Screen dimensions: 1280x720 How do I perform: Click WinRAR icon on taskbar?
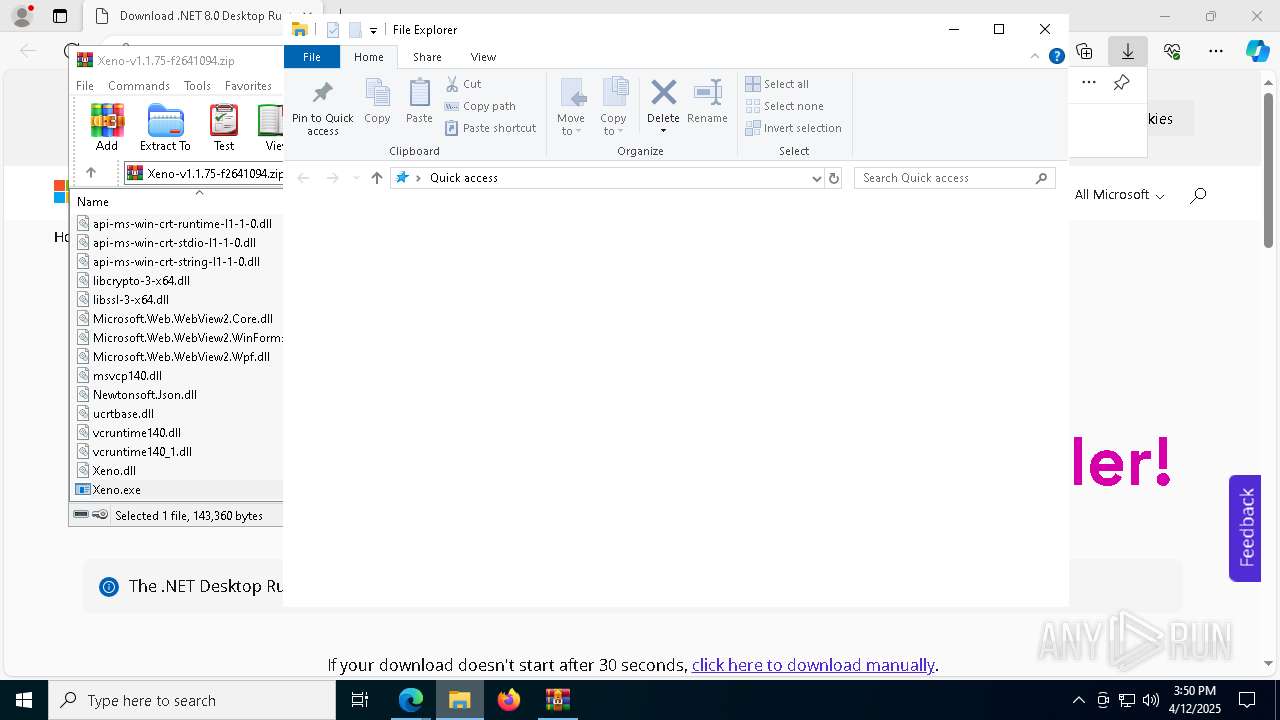[x=558, y=700]
